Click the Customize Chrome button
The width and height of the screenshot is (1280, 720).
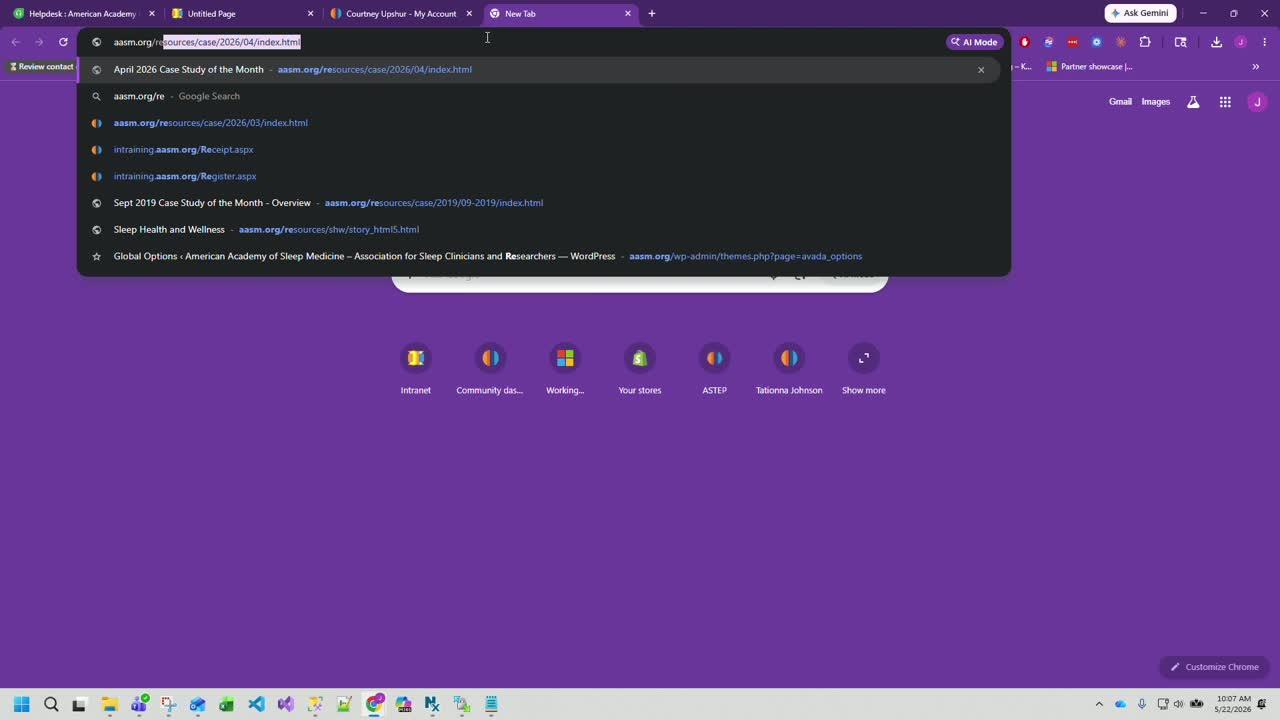coord(1214,667)
